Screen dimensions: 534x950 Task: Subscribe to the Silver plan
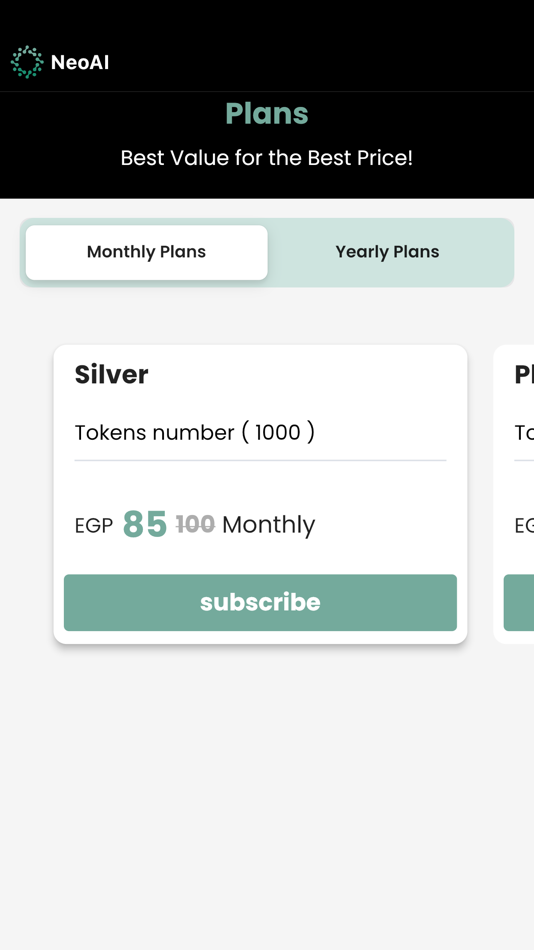pos(260,602)
